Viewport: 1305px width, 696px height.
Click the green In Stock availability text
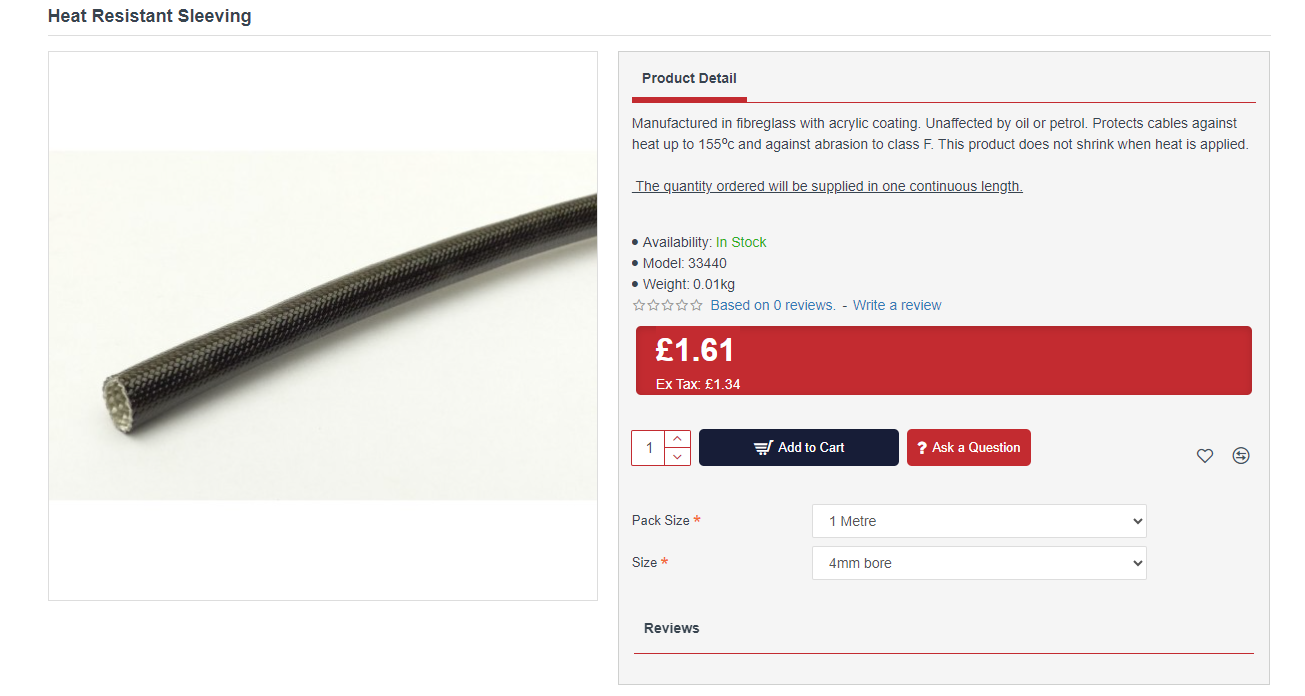click(x=741, y=242)
